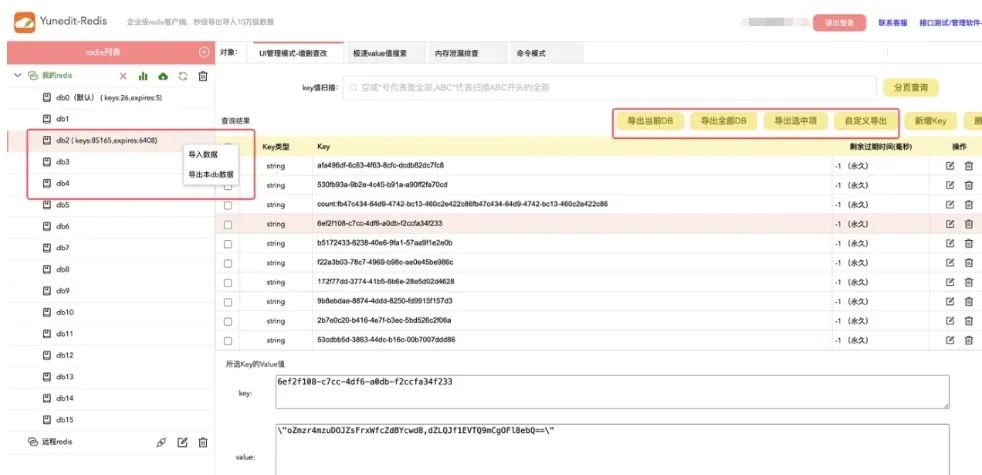Screen dimensions: 982x475
Task: Click the green cloud upload icon for 我的redis
Action: 163,76
